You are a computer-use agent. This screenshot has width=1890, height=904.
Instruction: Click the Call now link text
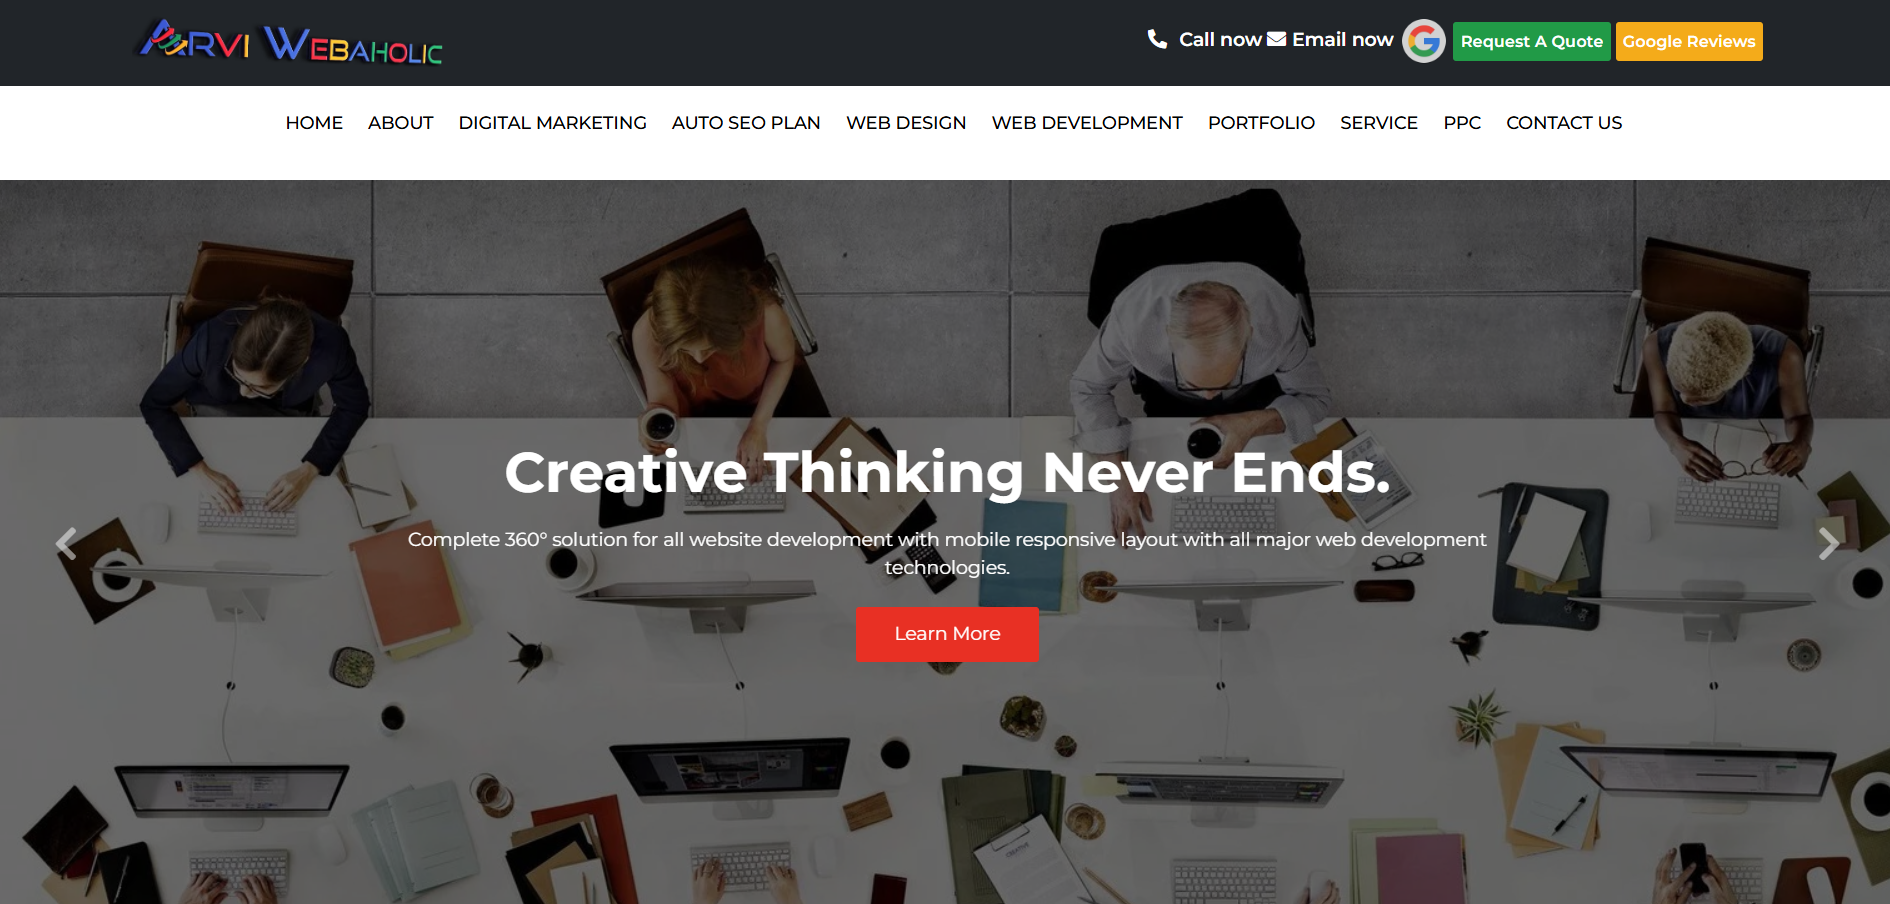(x=1220, y=39)
